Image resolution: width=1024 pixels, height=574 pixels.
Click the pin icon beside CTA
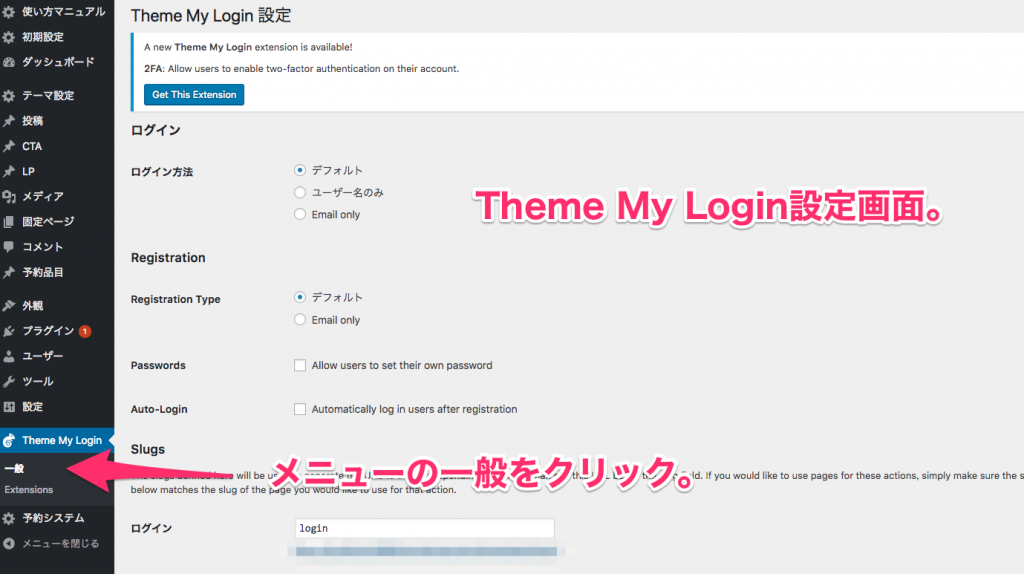(x=8, y=146)
